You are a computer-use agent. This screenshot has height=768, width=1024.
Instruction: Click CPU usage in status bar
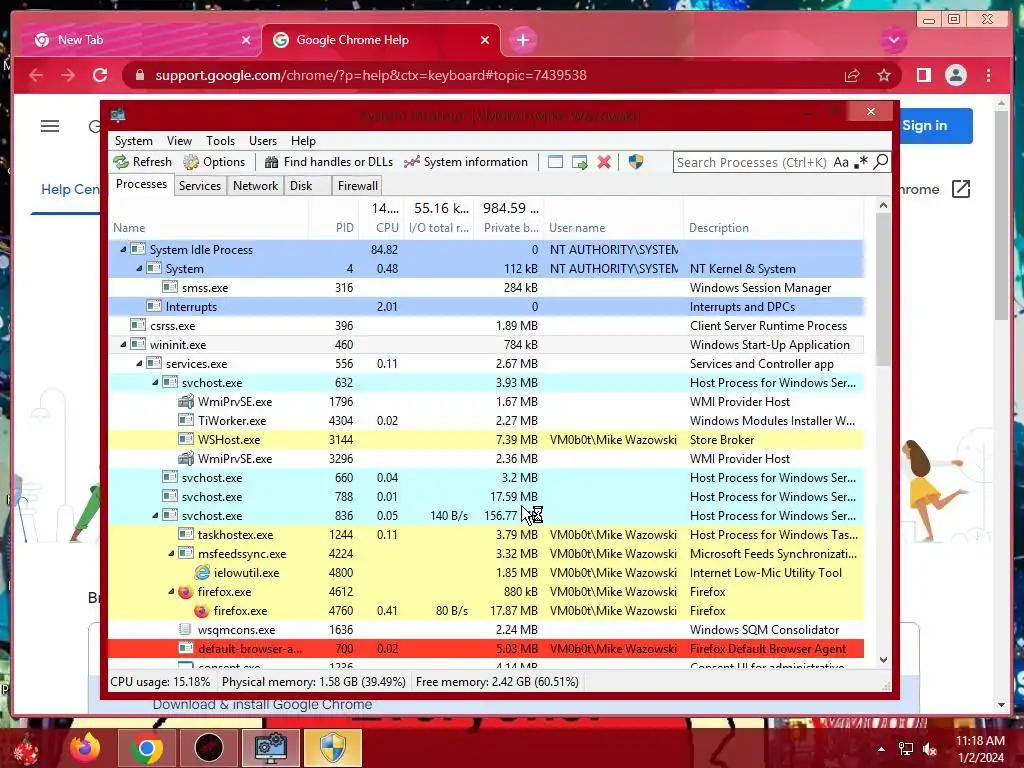tap(160, 682)
